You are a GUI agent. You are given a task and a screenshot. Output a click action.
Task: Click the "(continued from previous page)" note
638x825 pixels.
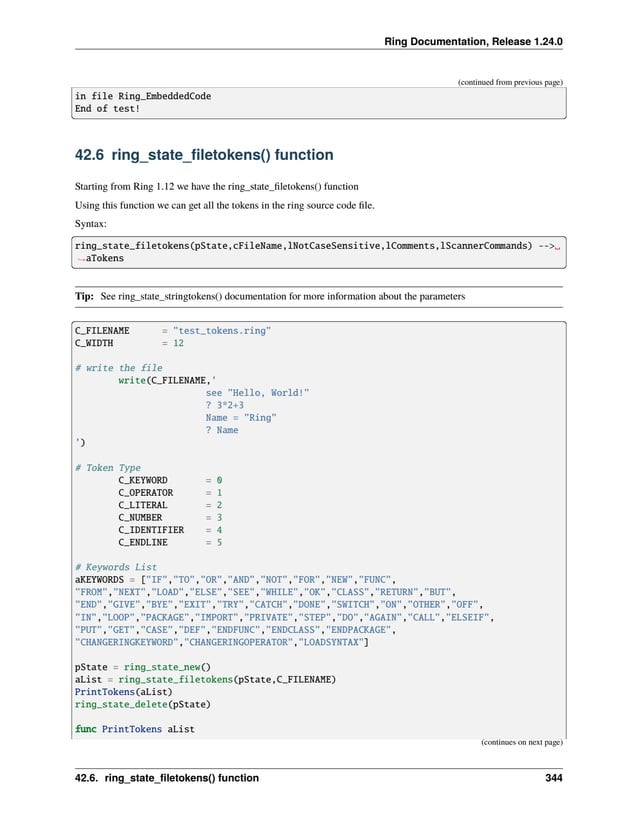pos(510,82)
